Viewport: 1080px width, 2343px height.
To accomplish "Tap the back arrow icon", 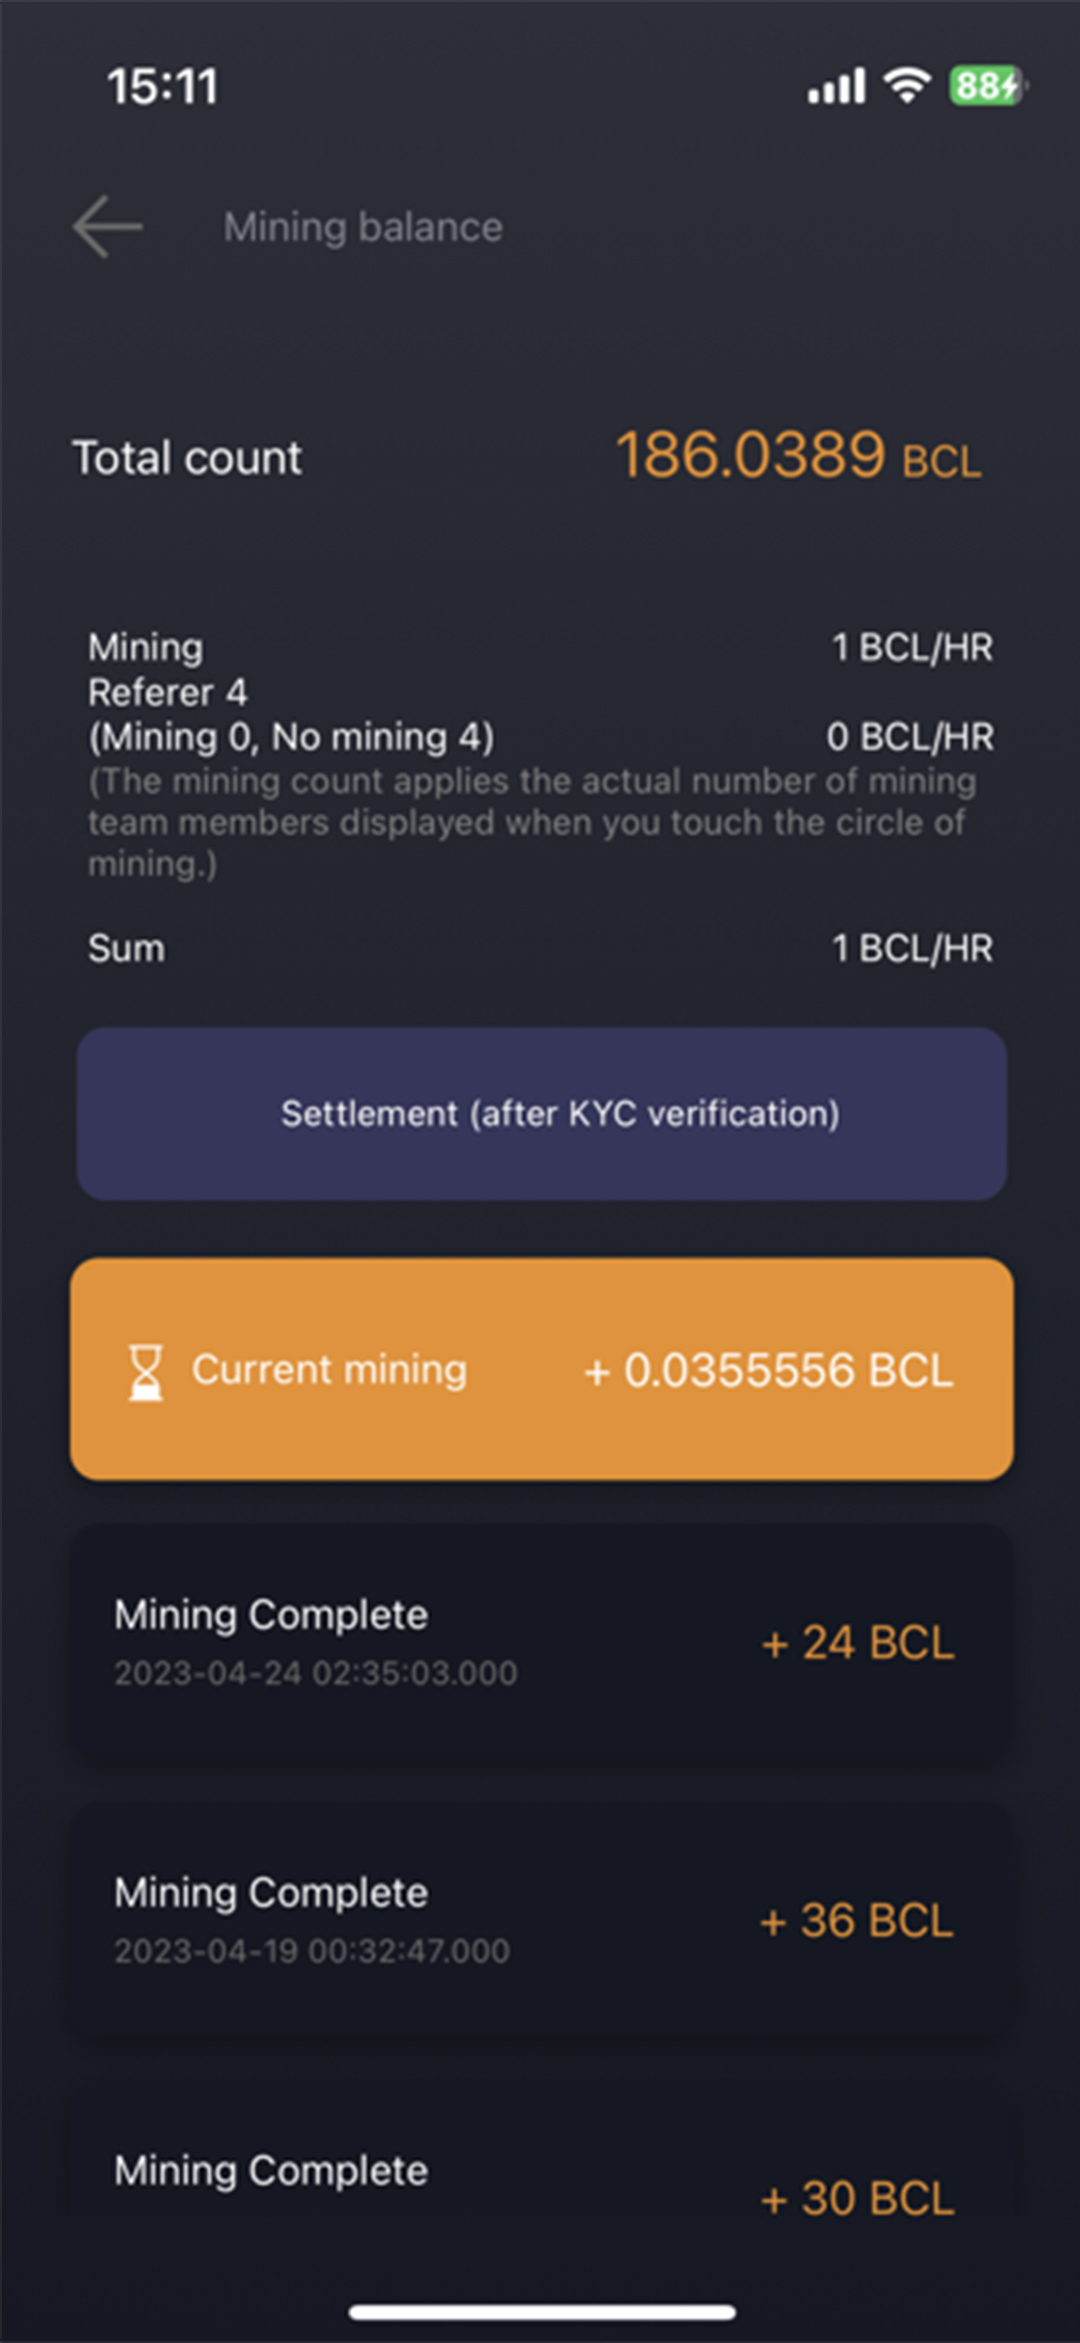I will click(108, 227).
